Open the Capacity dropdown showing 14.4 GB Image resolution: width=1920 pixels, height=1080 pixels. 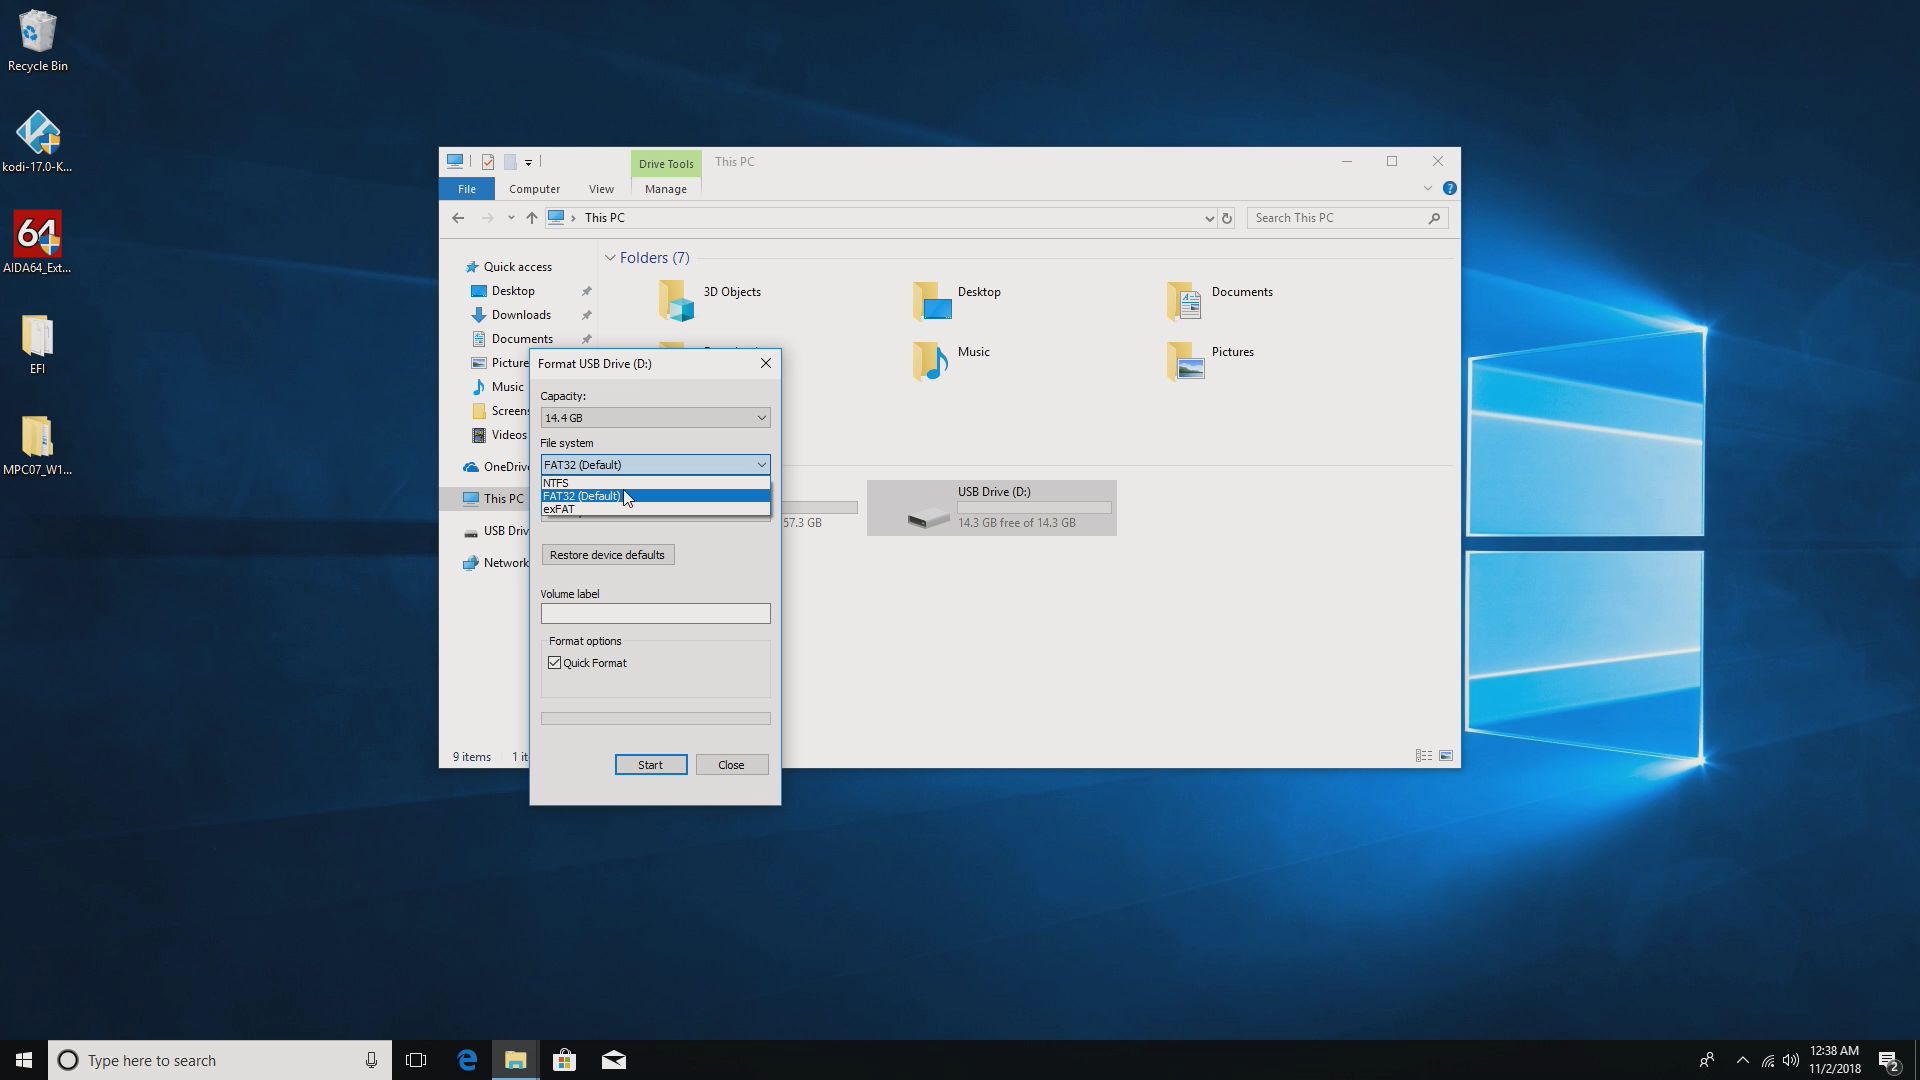click(x=655, y=418)
